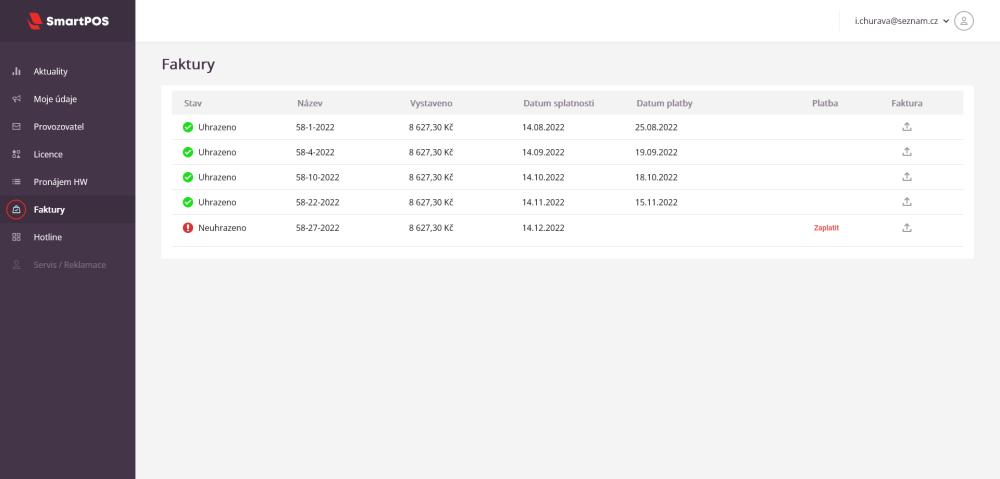Click the Stav column header
1000x479 pixels.
[x=193, y=103]
